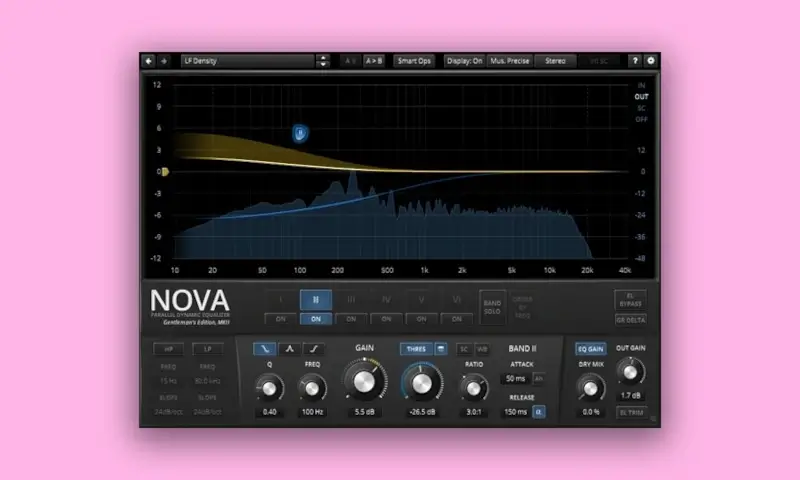Image resolution: width=800 pixels, height=480 pixels.
Task: Open the Stereo channel mode menu
Action: (x=555, y=61)
